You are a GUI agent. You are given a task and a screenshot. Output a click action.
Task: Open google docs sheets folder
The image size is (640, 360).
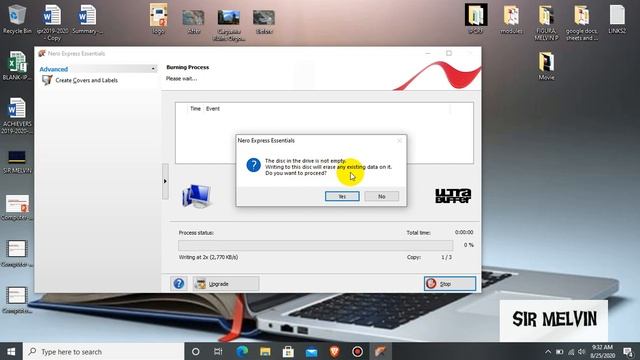coord(582,22)
